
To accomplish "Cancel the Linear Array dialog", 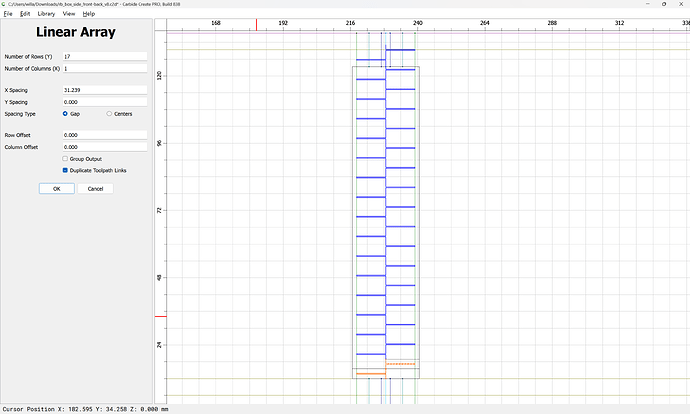I will point(94,188).
